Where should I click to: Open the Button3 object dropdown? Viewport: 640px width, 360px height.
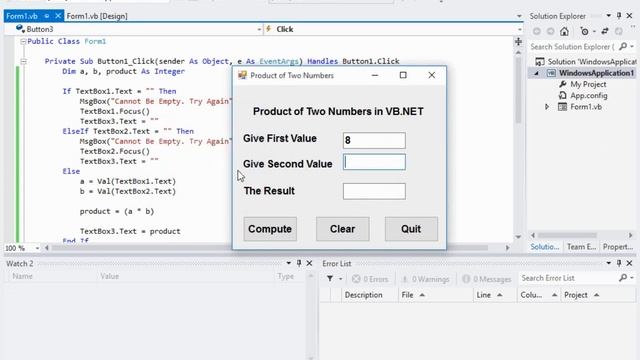click(259, 29)
